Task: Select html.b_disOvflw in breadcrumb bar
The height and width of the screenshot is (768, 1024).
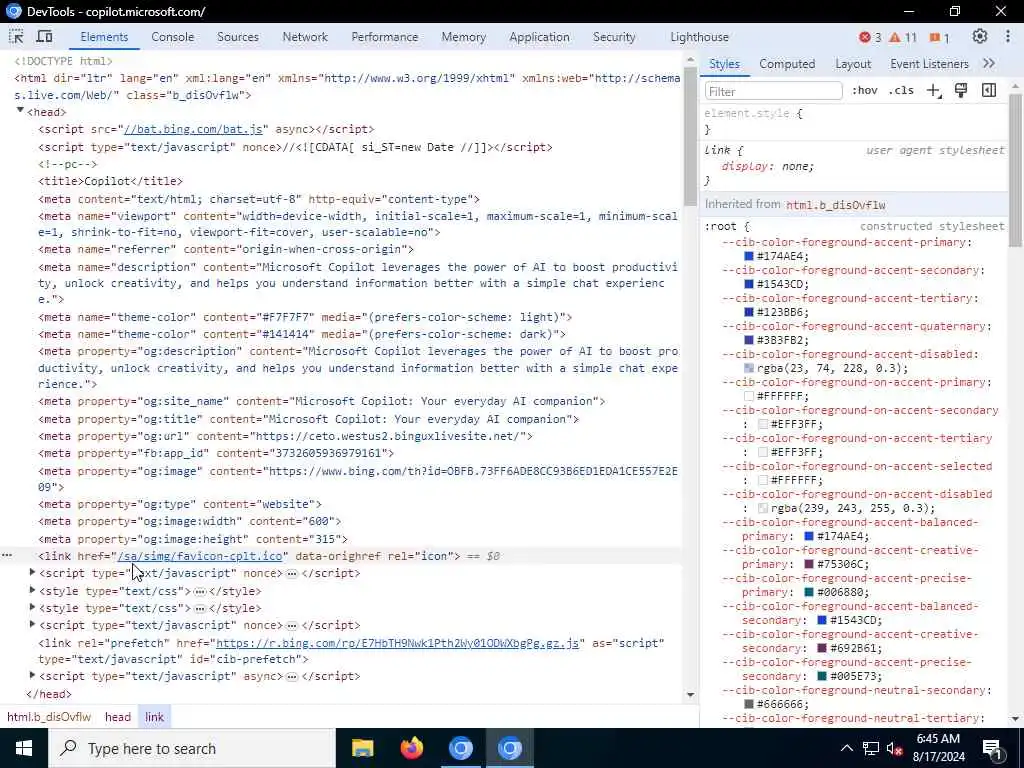Action: click(x=49, y=717)
